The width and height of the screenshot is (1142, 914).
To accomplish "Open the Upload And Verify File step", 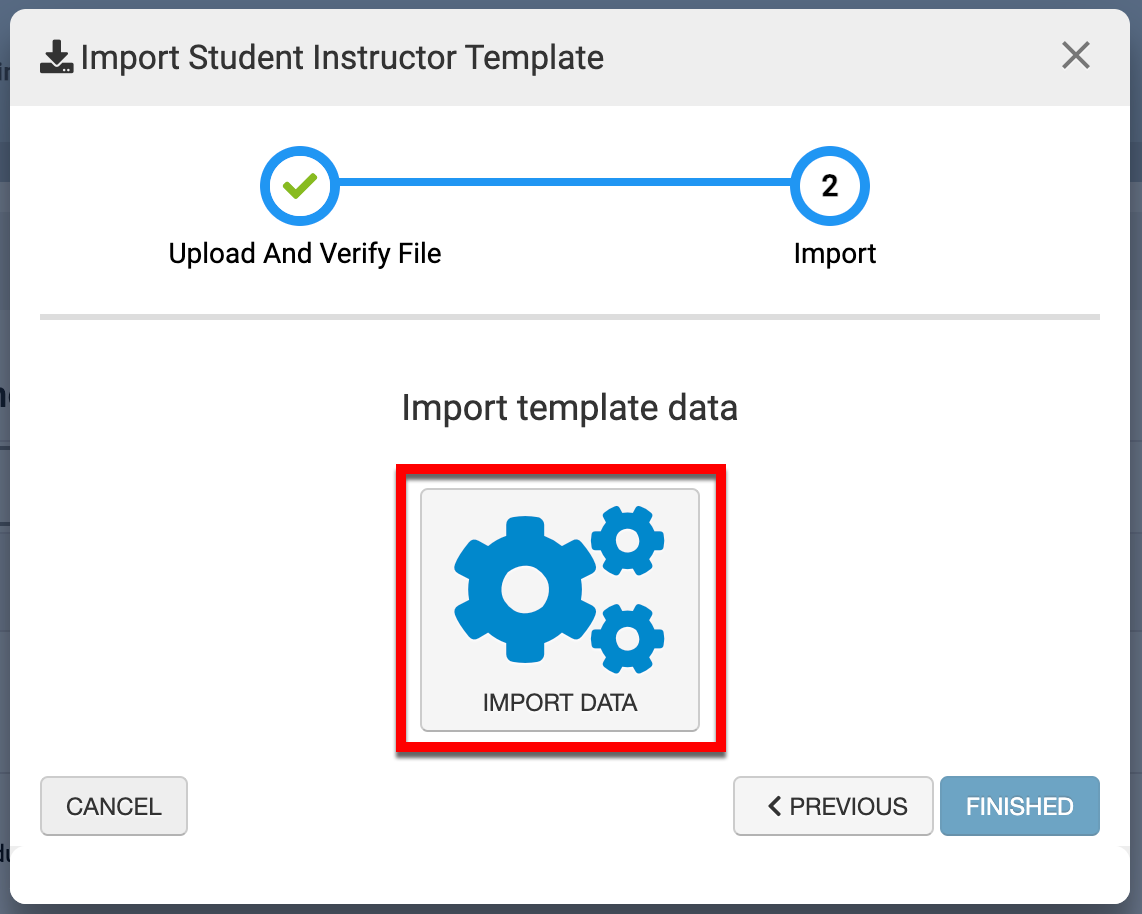I will [x=305, y=254].
